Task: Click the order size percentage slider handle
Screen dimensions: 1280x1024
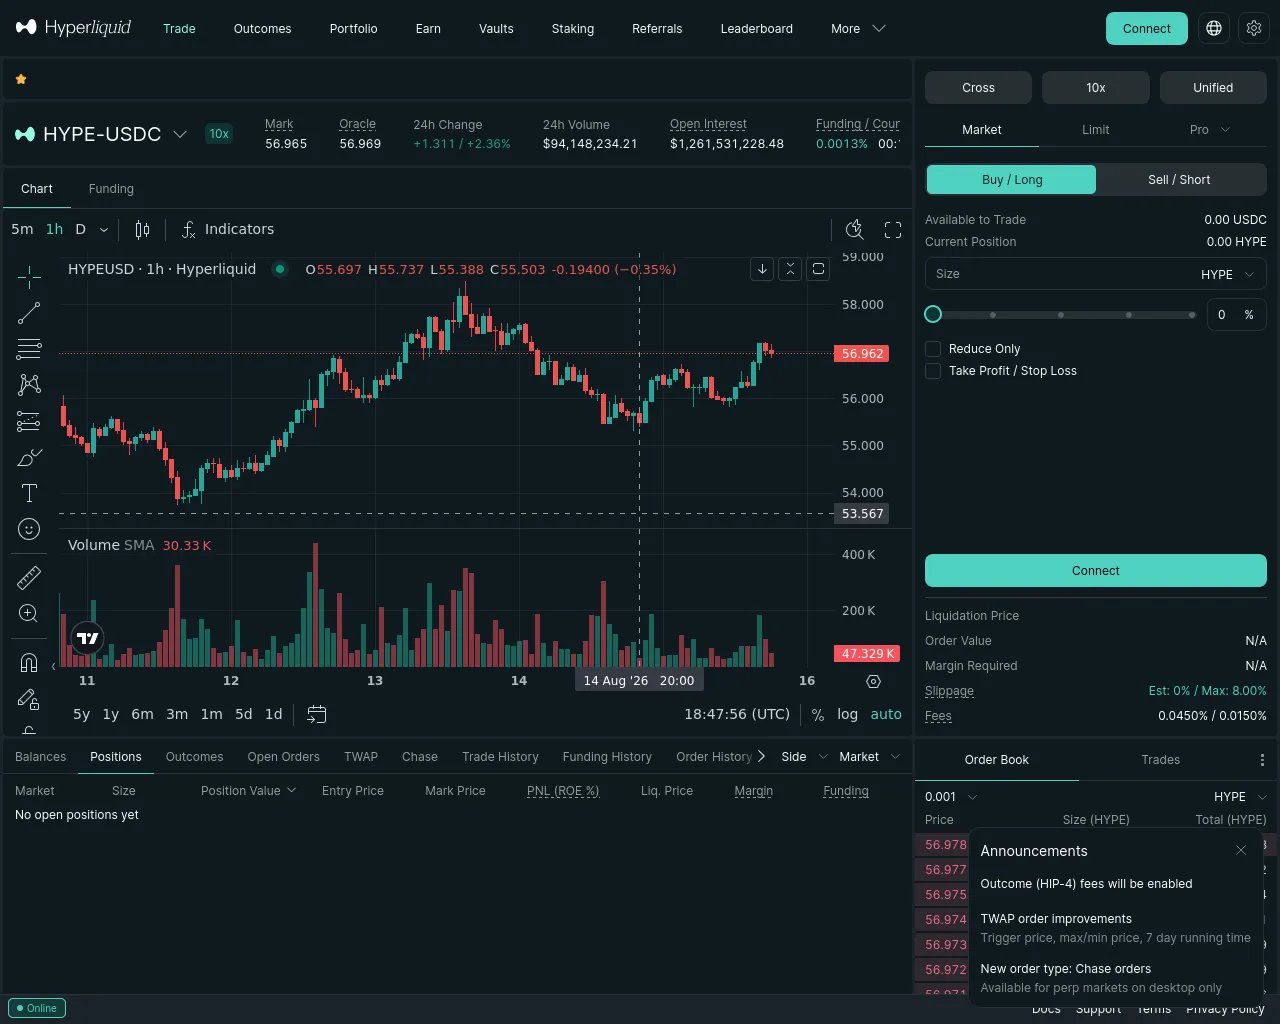Action: click(933, 314)
